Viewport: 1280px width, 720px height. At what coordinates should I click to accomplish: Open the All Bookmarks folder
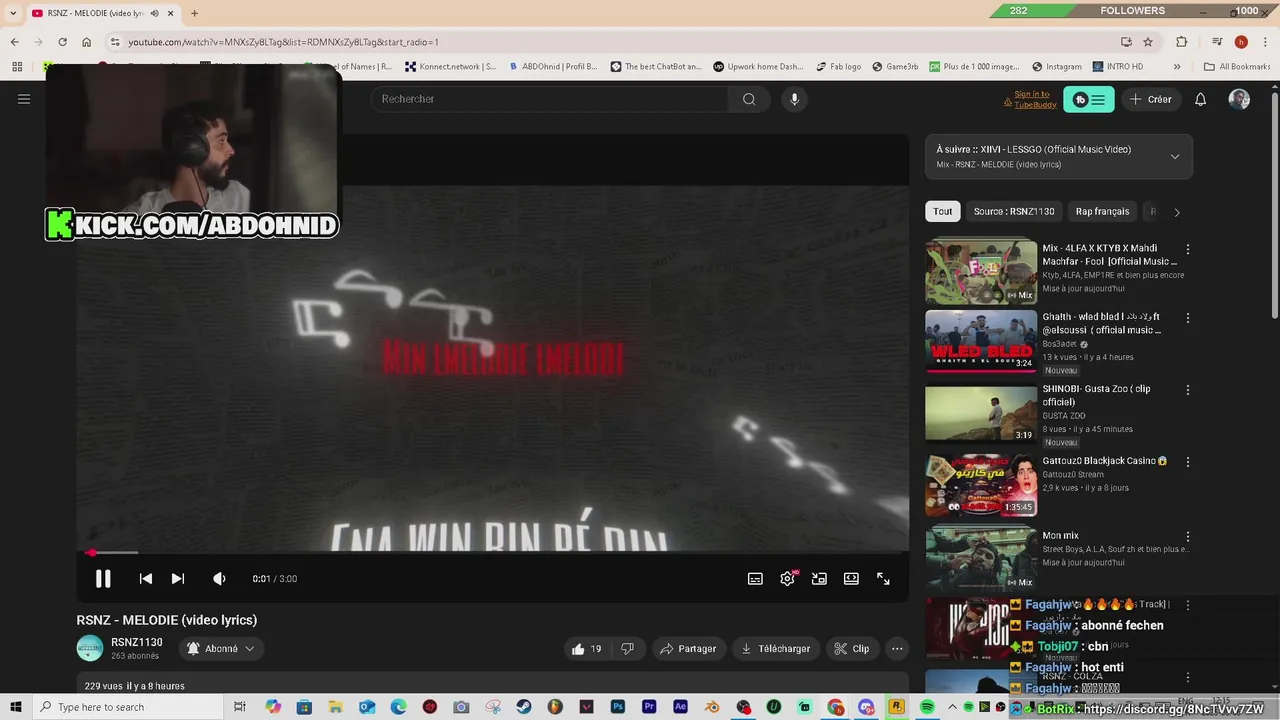coord(1238,67)
